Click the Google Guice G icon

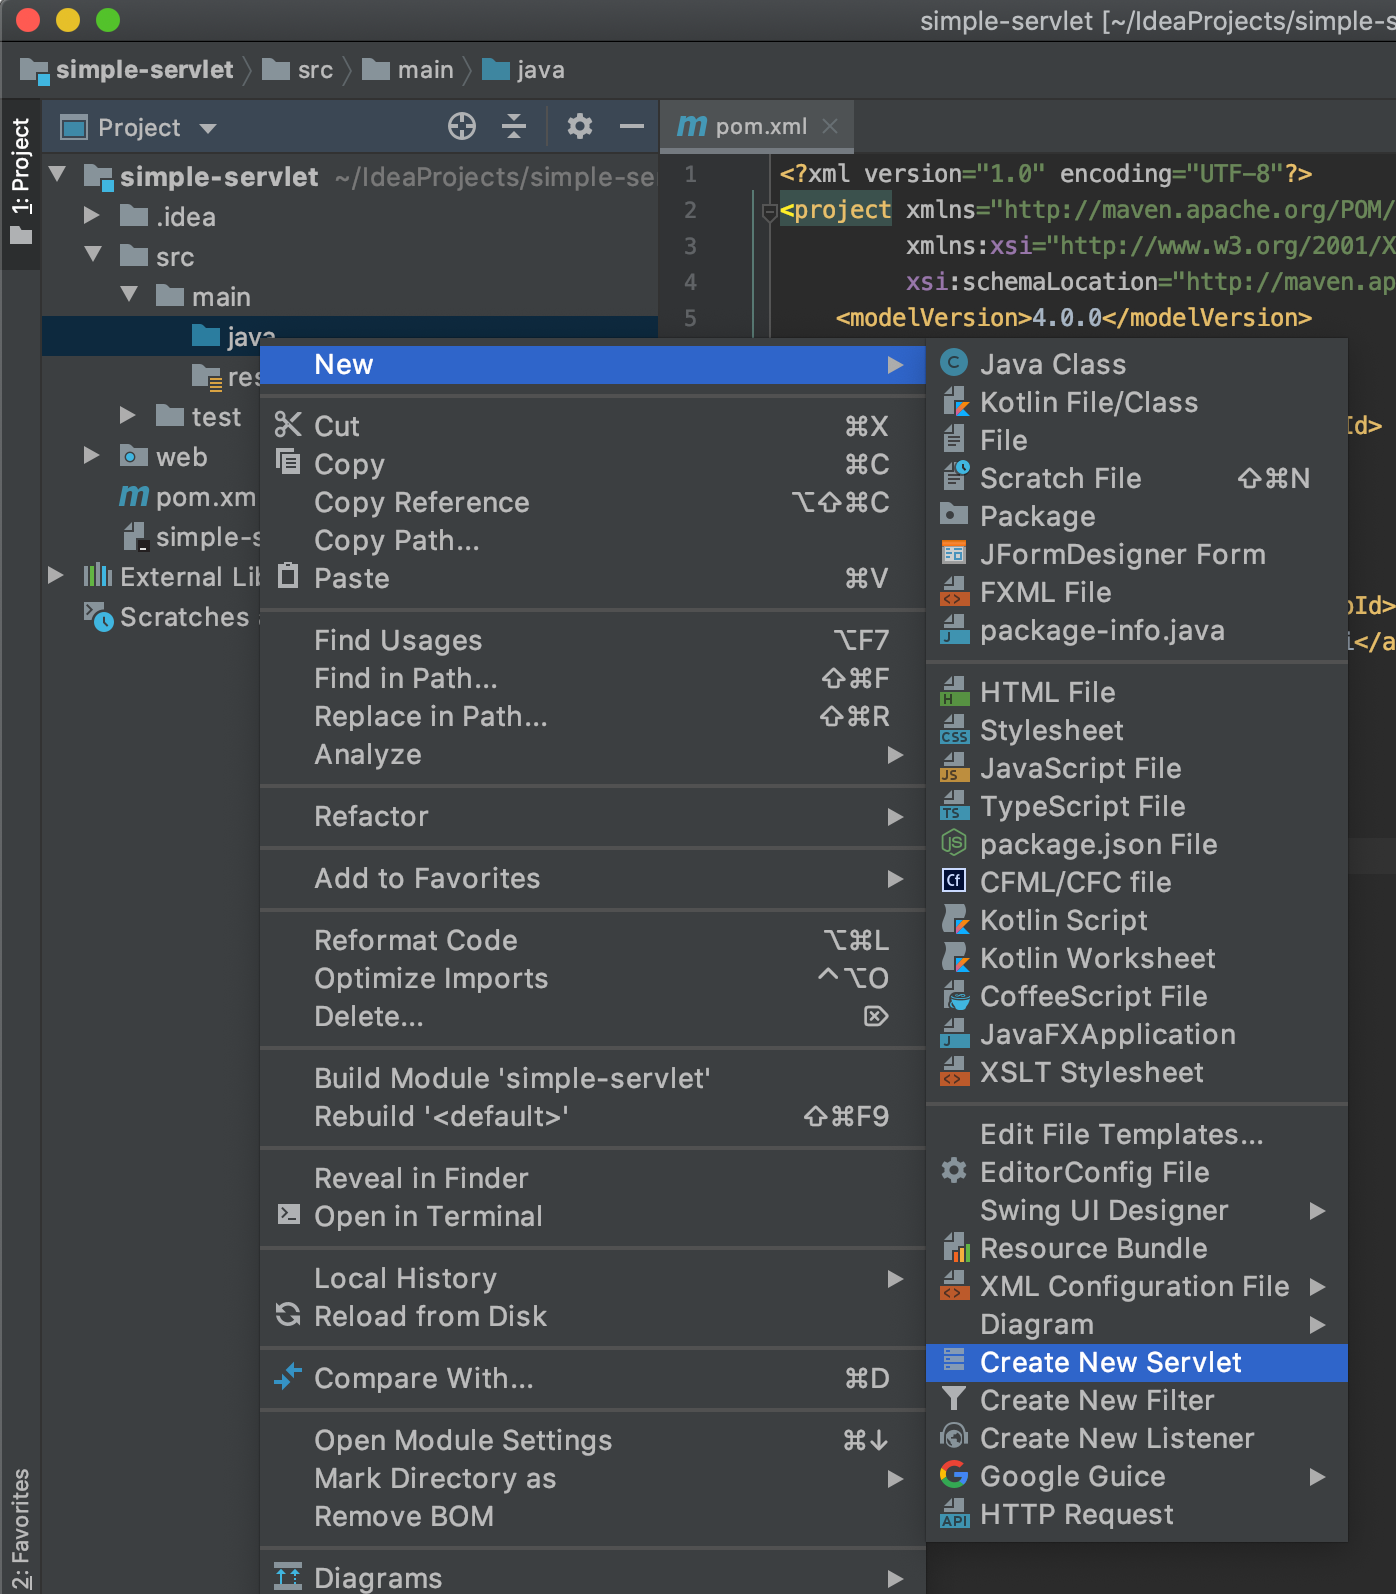click(x=955, y=1475)
